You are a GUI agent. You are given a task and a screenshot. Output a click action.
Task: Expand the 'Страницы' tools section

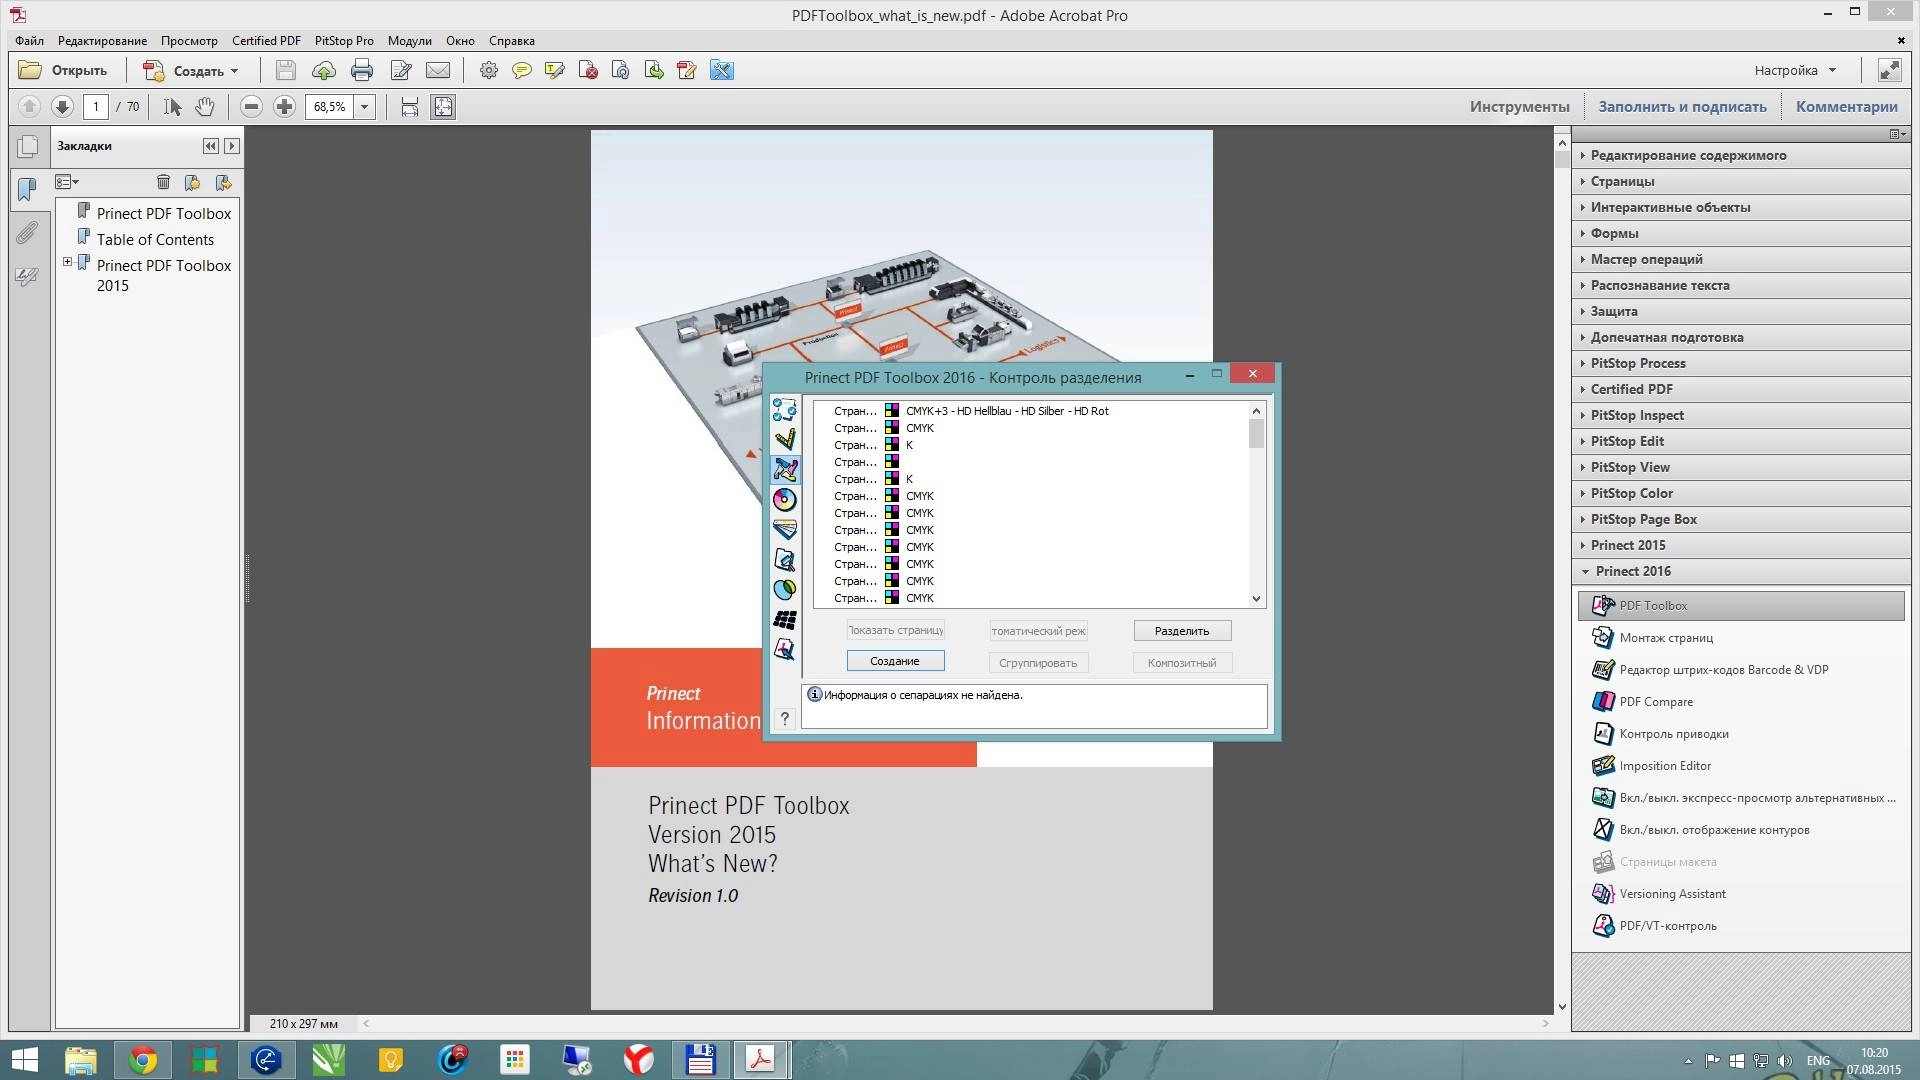pos(1741,181)
